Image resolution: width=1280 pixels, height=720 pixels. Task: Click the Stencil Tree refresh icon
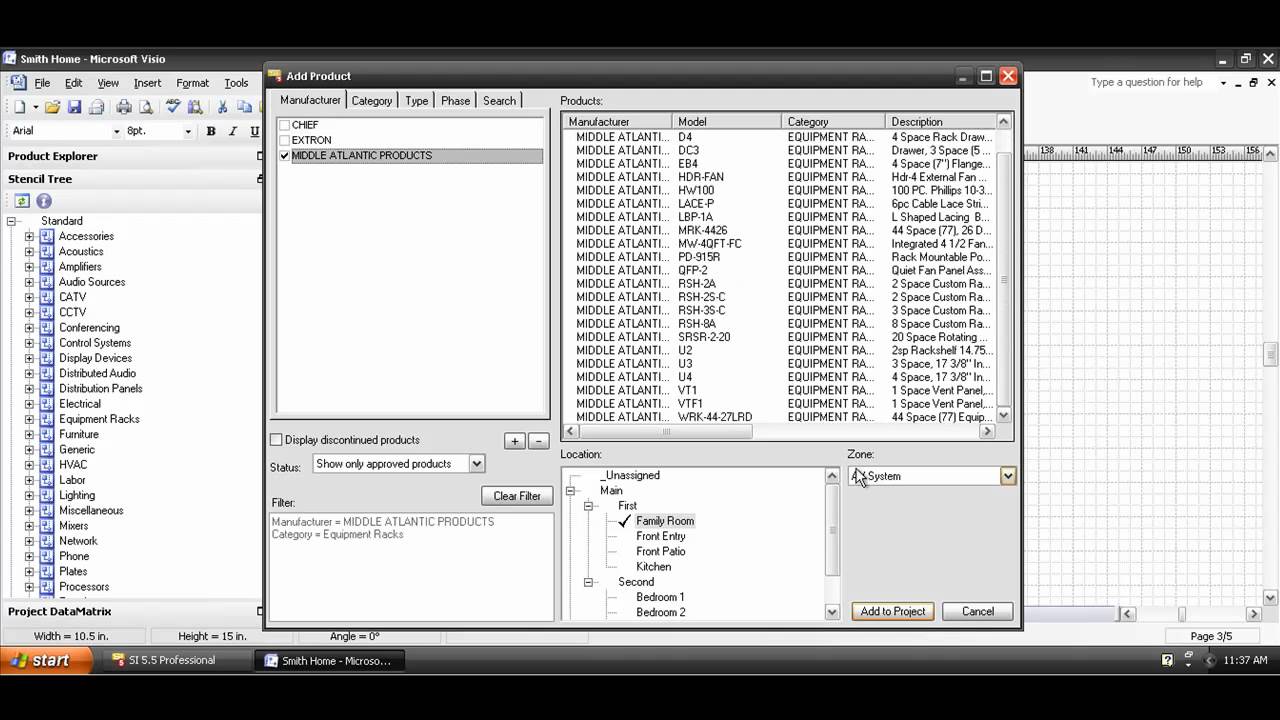point(22,201)
